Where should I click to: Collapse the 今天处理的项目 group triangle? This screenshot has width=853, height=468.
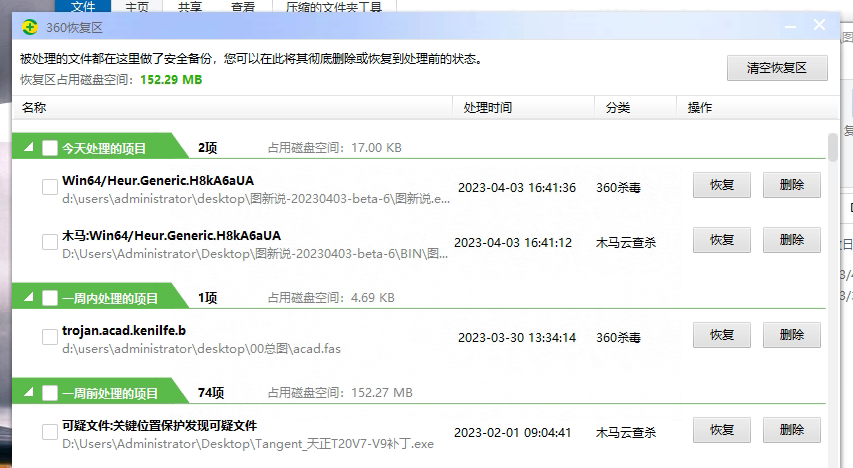(x=30, y=148)
